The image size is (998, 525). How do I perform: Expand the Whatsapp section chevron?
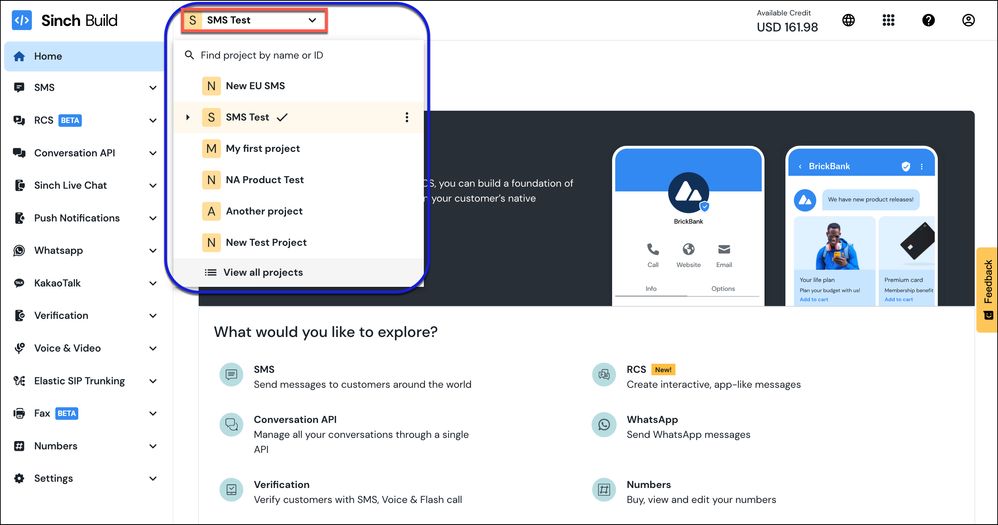click(x=153, y=251)
